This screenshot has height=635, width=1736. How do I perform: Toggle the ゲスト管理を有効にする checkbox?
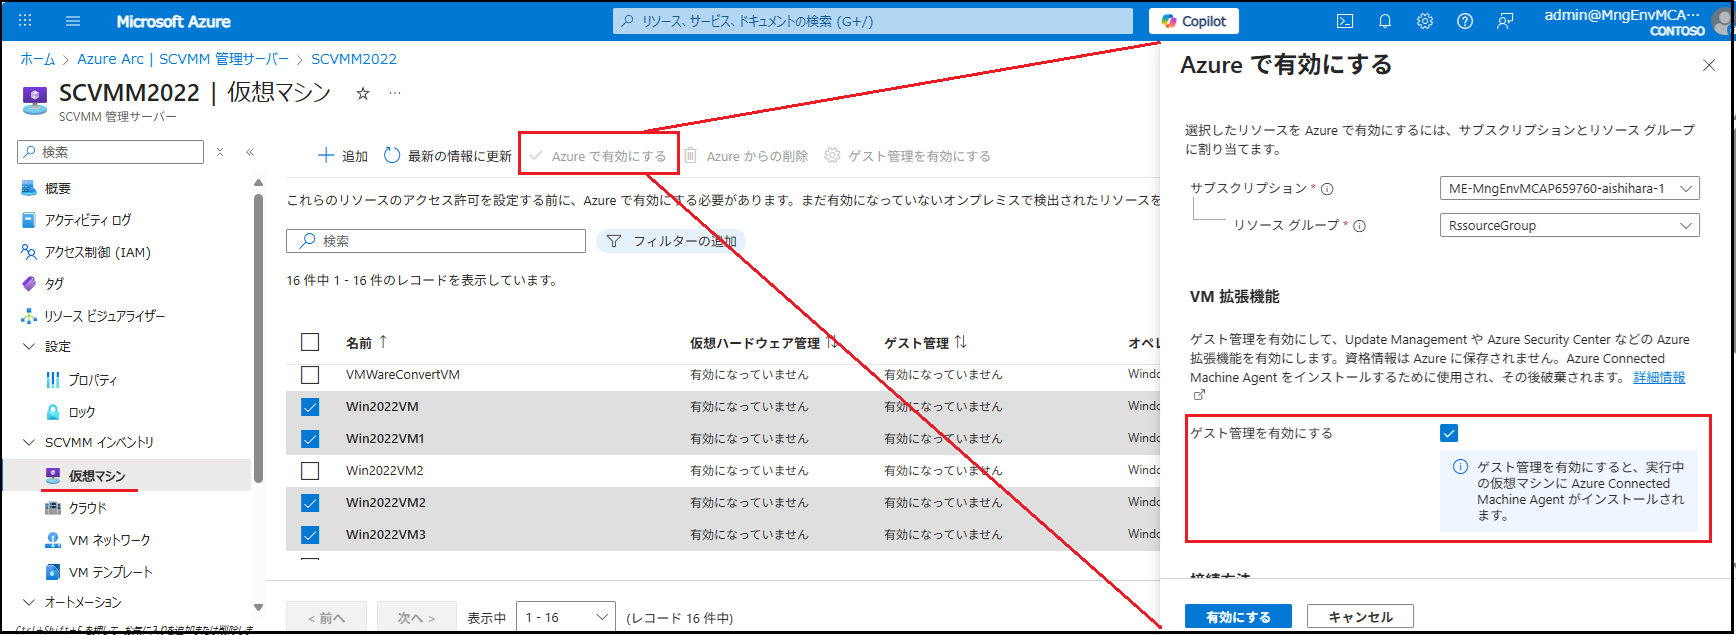[x=1449, y=433]
